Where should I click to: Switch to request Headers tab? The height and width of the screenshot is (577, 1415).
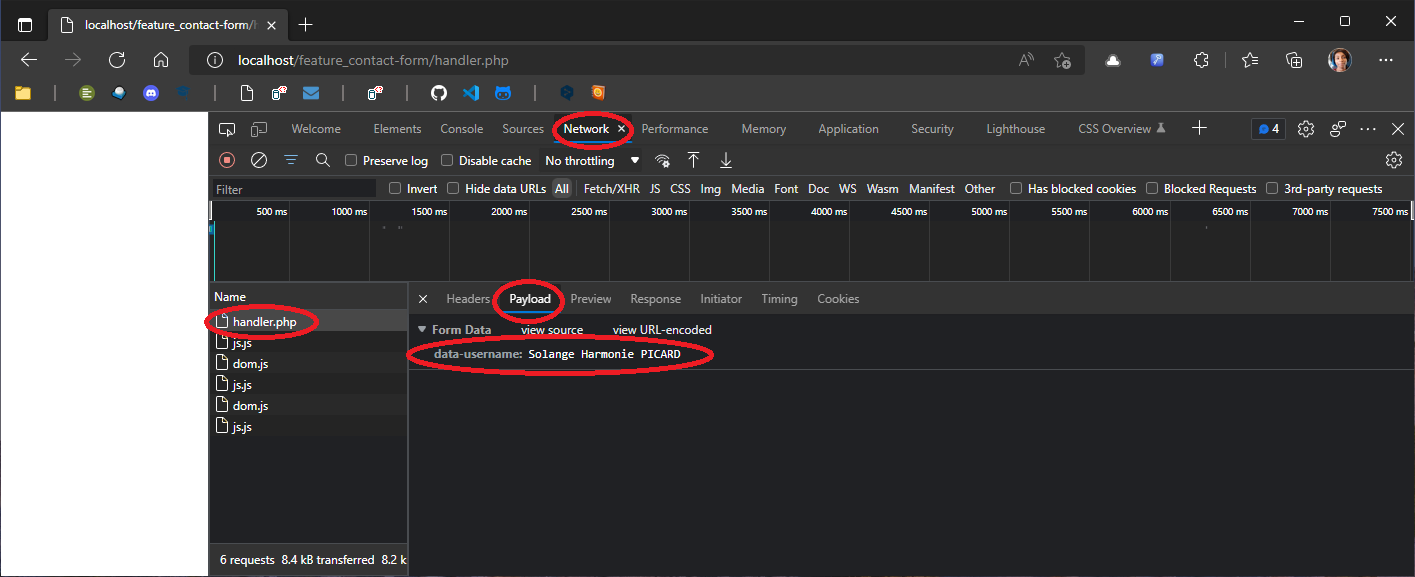[468, 299]
